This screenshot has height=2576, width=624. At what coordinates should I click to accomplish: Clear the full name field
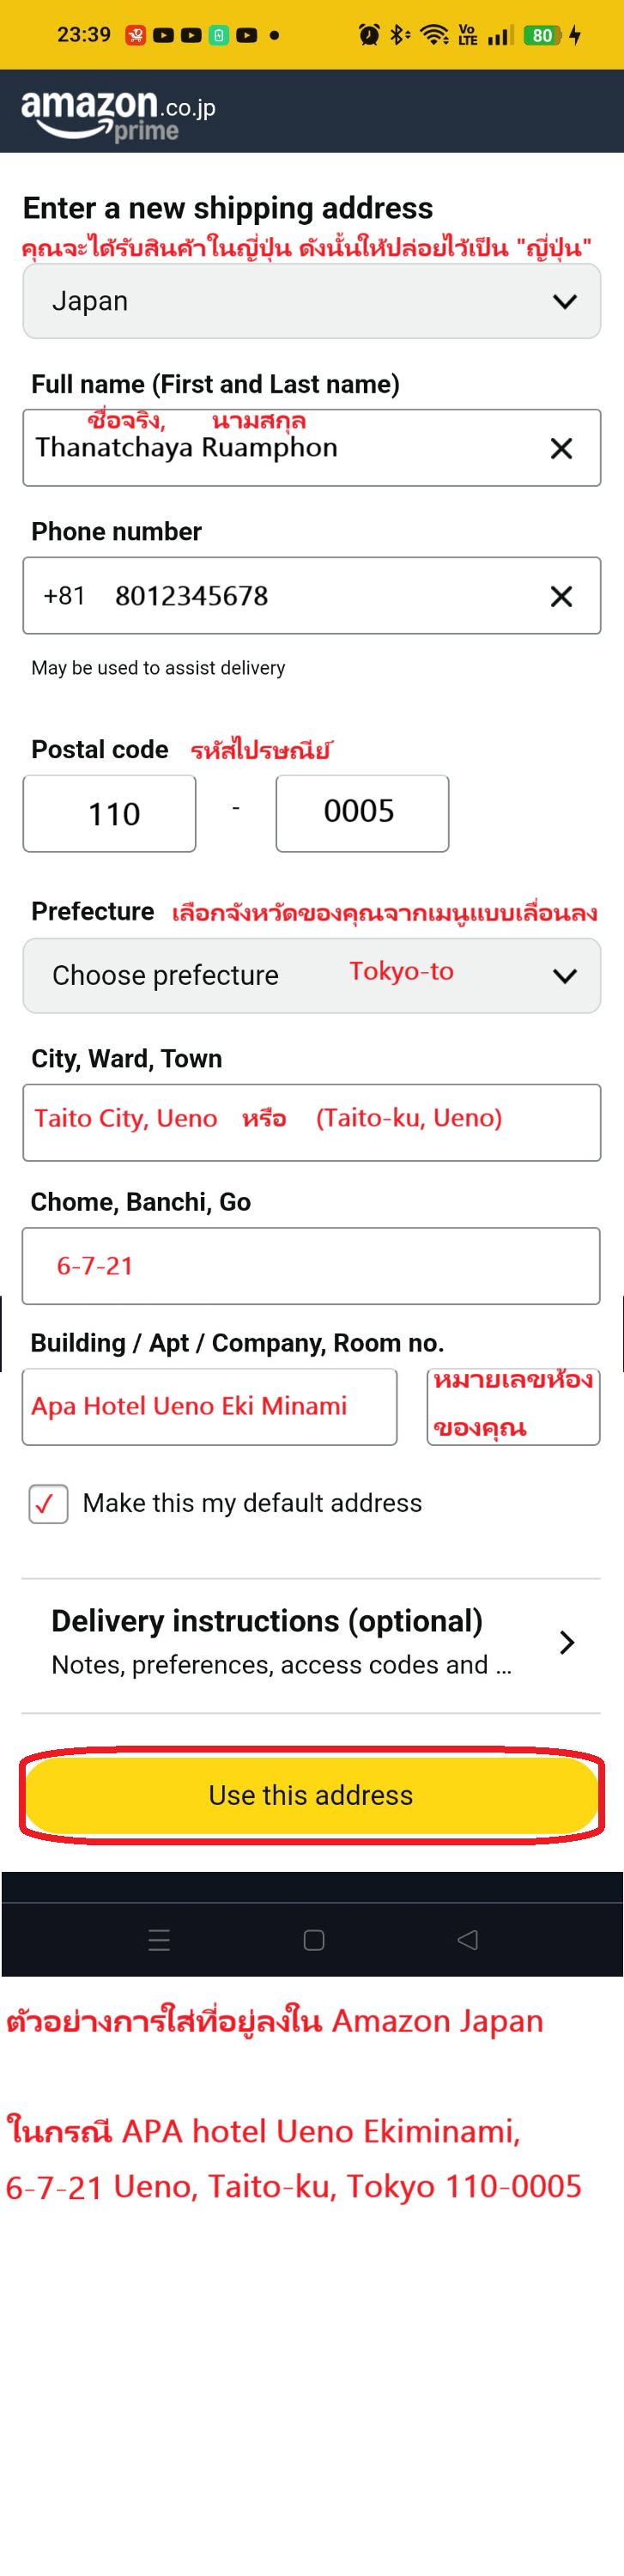point(561,449)
